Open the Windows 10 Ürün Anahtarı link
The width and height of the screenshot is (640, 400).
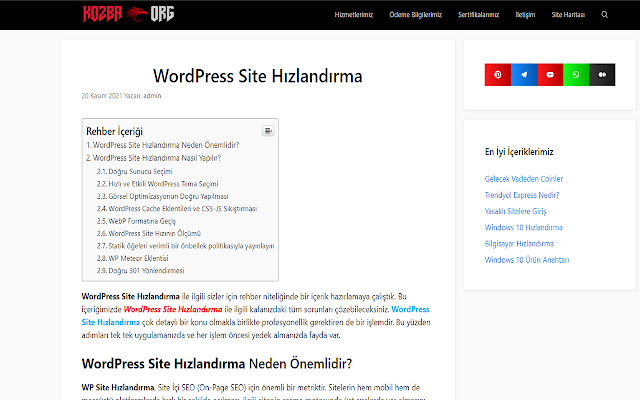(527, 260)
